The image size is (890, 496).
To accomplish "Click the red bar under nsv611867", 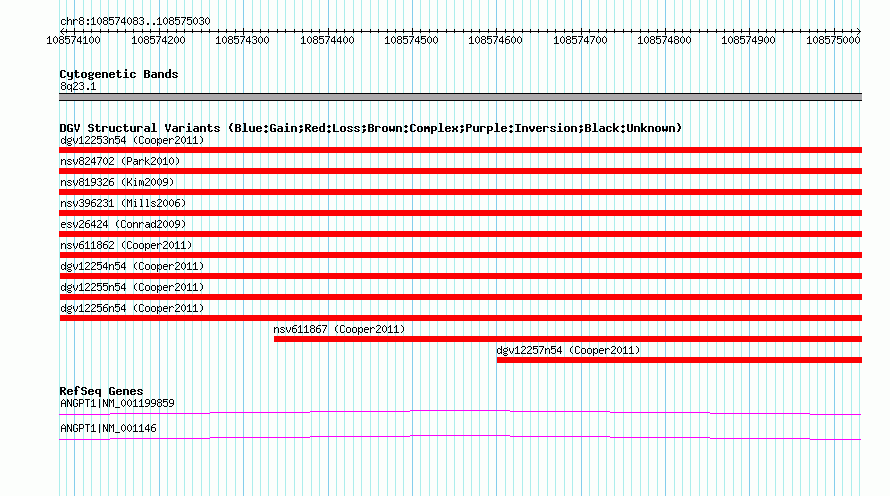I will [x=568, y=339].
